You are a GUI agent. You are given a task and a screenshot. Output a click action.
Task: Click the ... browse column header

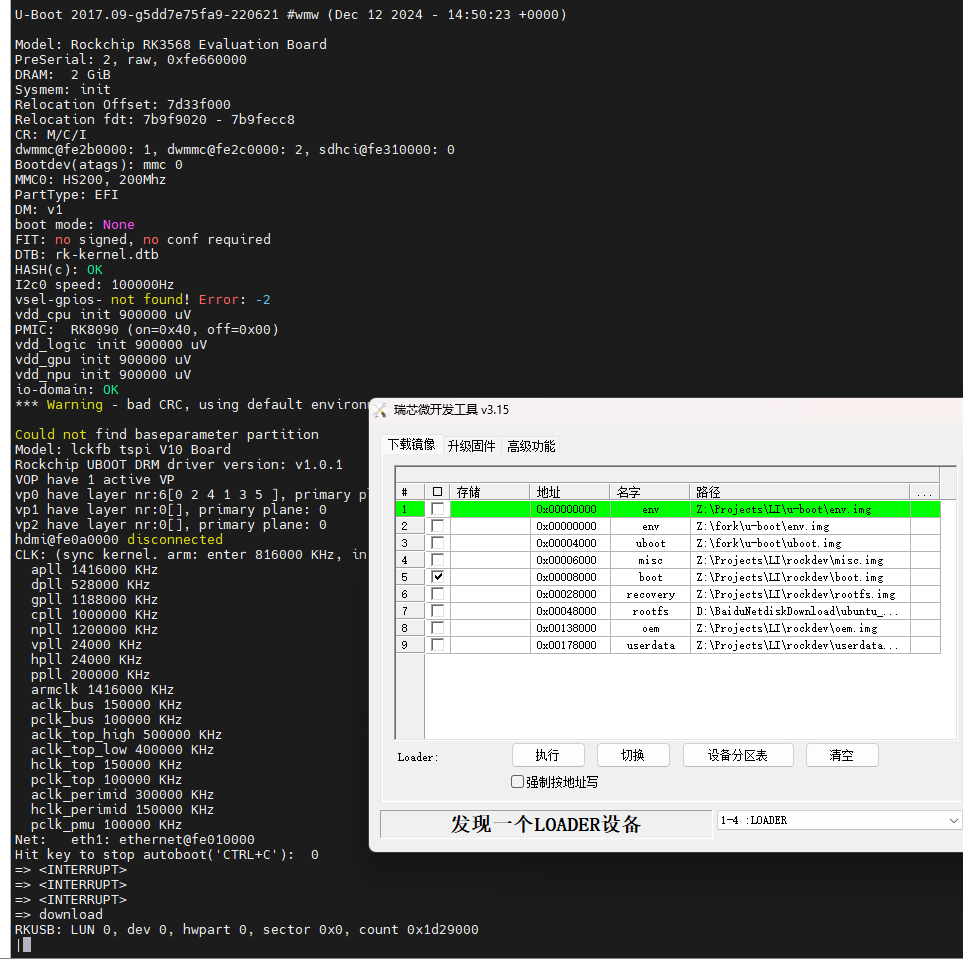point(925,492)
